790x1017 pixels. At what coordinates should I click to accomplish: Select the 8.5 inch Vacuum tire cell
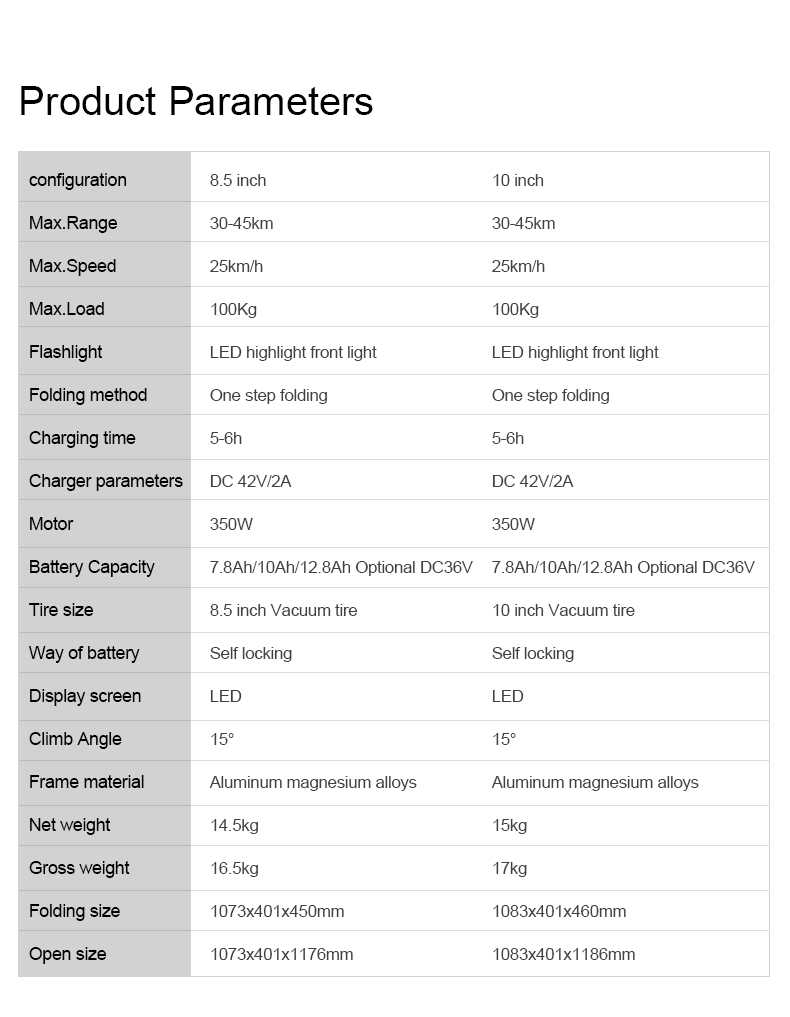tap(283, 610)
